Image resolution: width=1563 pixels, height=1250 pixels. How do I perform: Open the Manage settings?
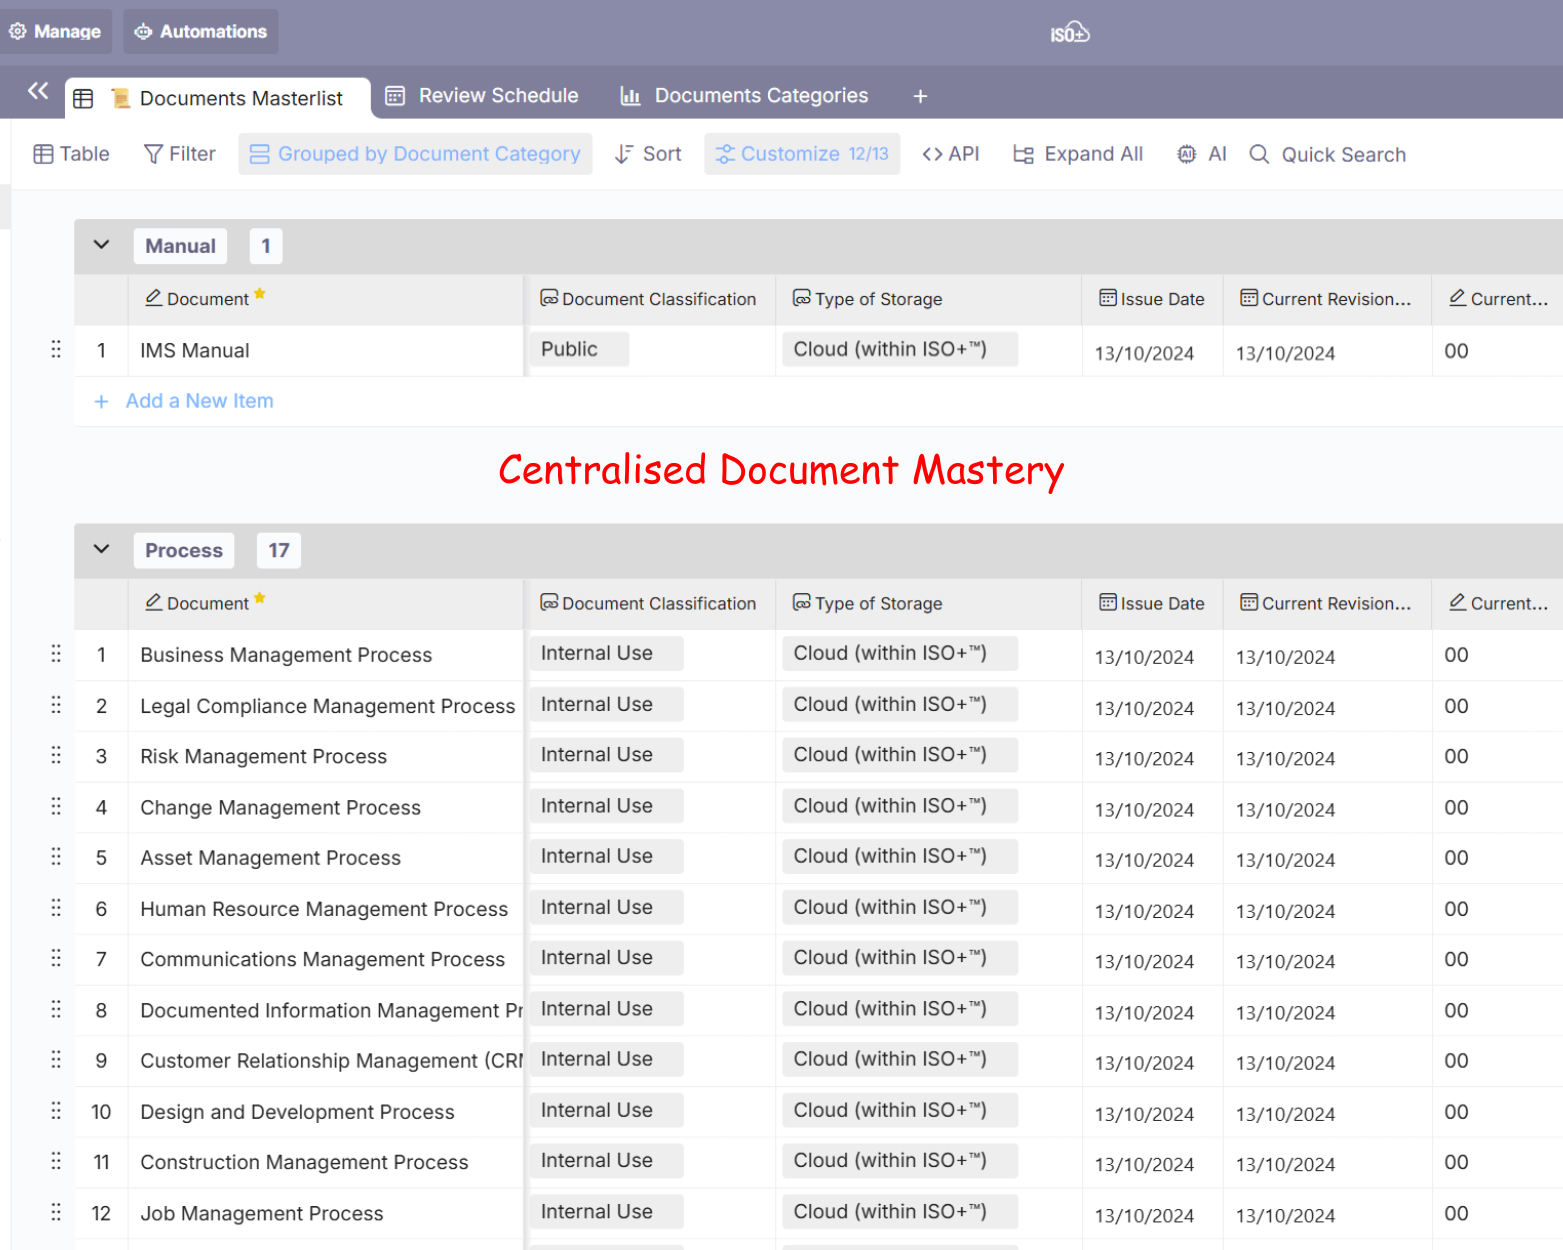click(56, 32)
